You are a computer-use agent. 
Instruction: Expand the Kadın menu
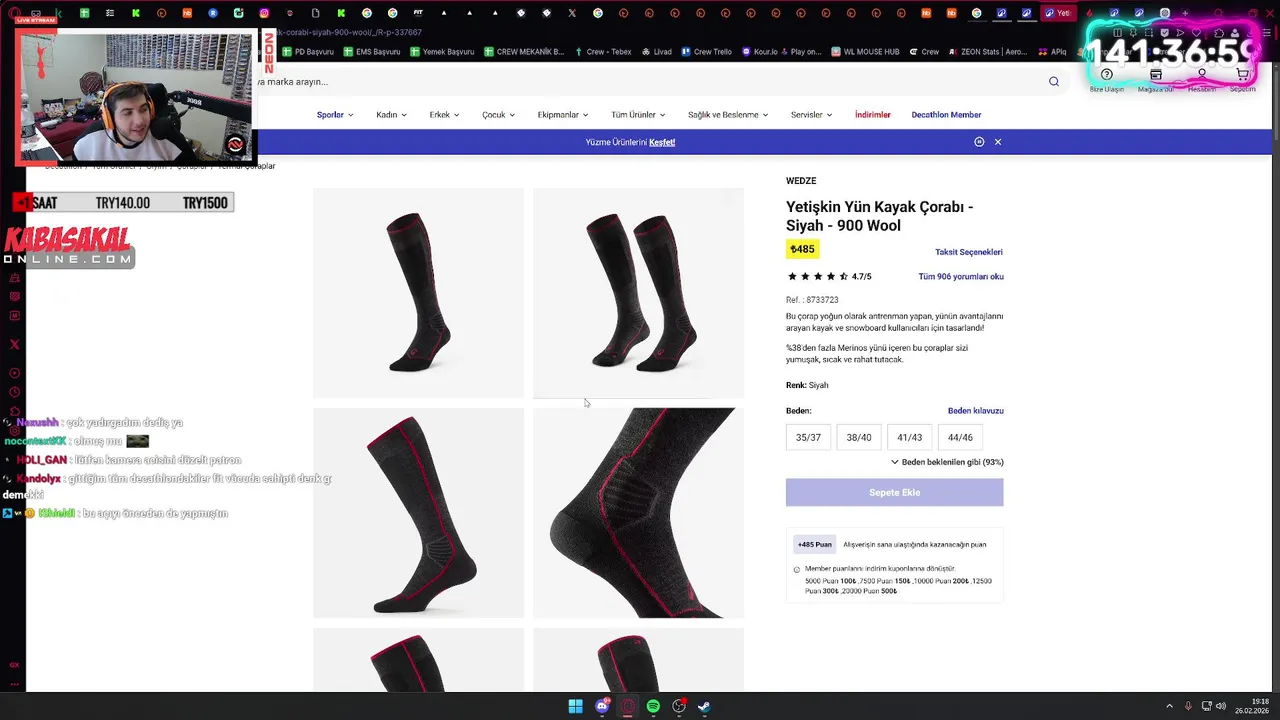coord(391,115)
